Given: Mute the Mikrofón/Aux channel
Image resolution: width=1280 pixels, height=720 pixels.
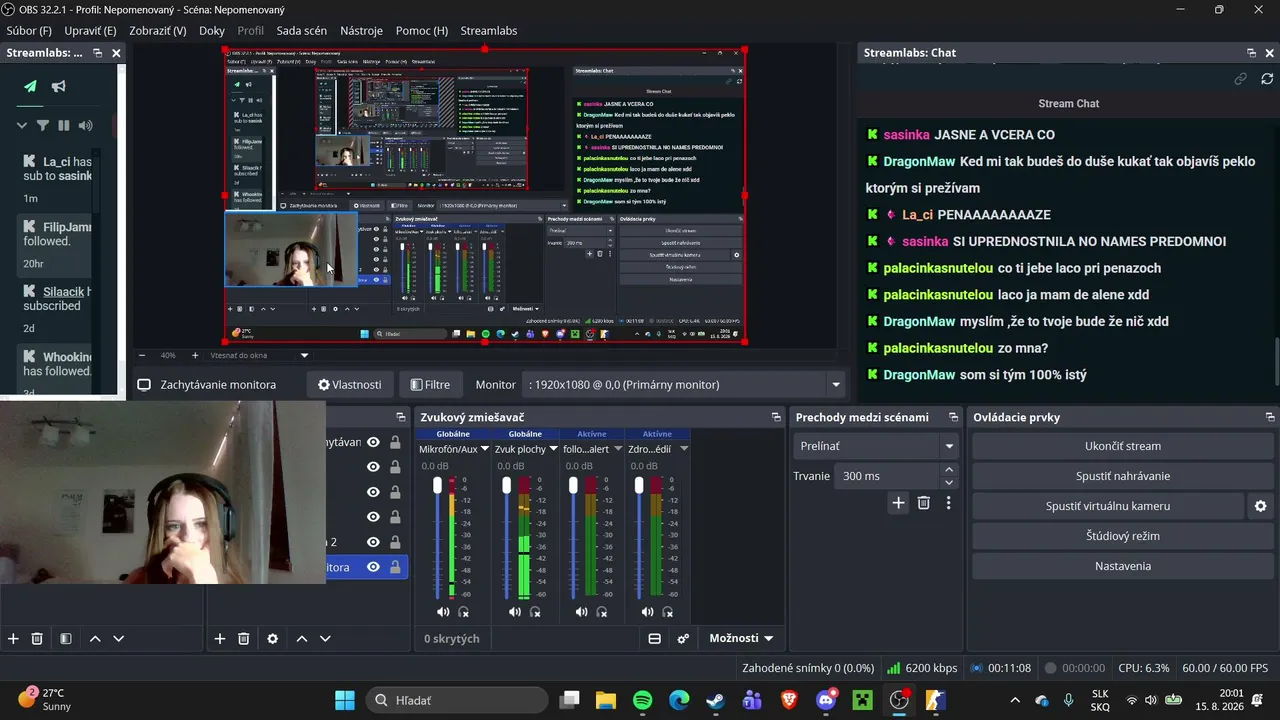Looking at the screenshot, I should point(443,612).
